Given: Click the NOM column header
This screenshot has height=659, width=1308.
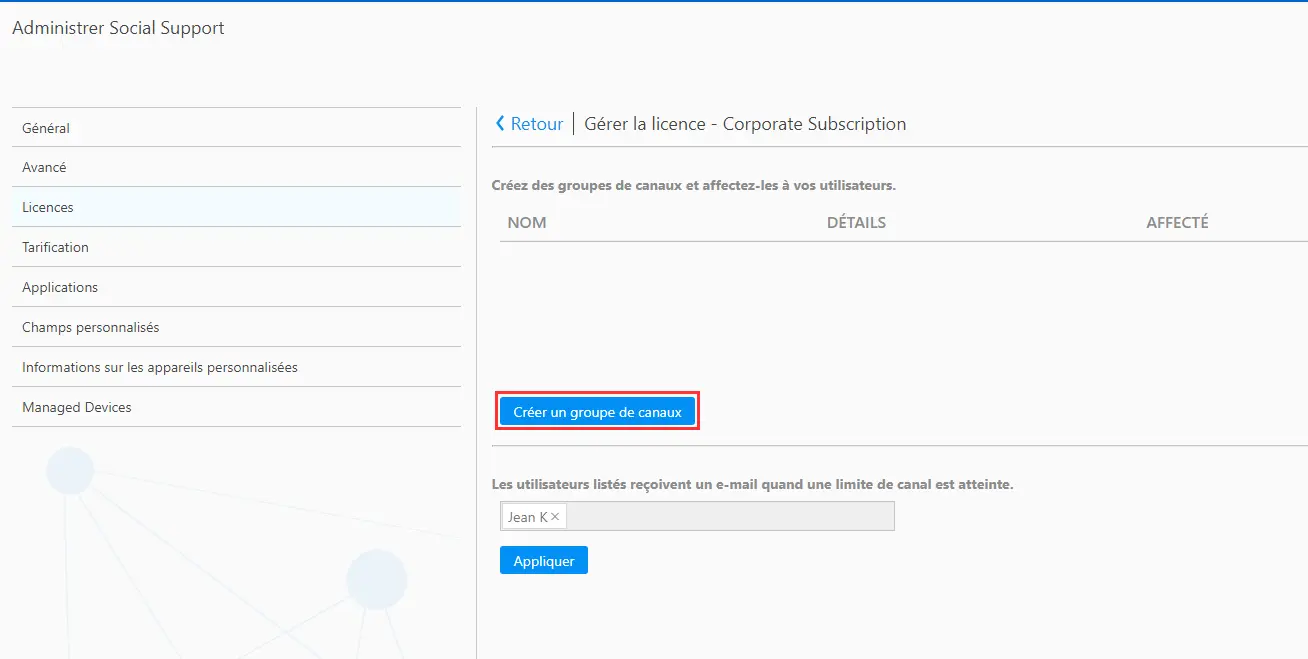Looking at the screenshot, I should [527, 223].
